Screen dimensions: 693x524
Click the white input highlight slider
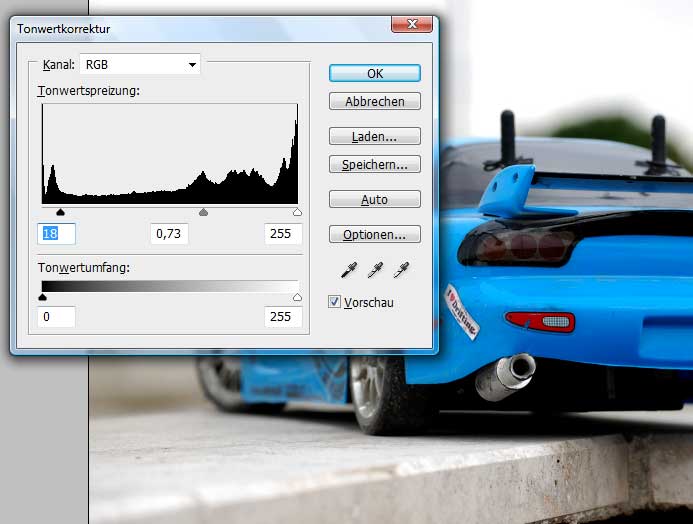point(297,213)
